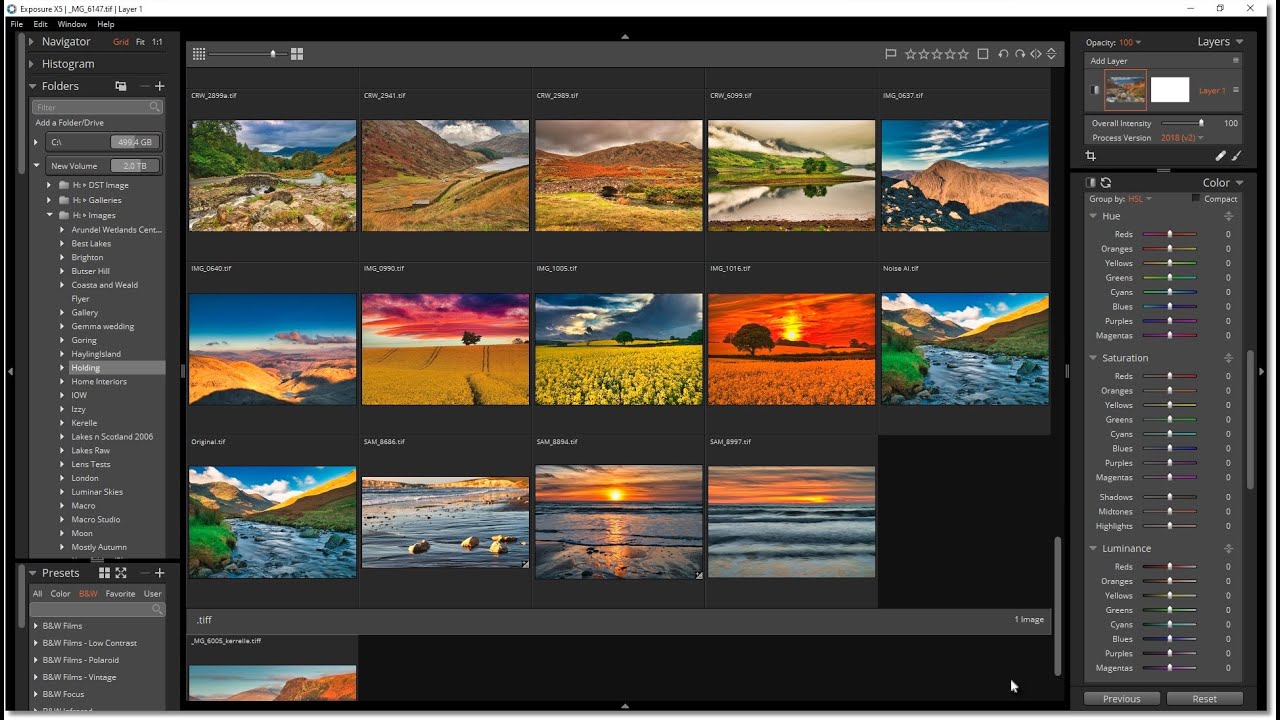This screenshot has height=720, width=1280.
Task: Click Saturation targeted adjustment icon
Action: coord(1229,358)
